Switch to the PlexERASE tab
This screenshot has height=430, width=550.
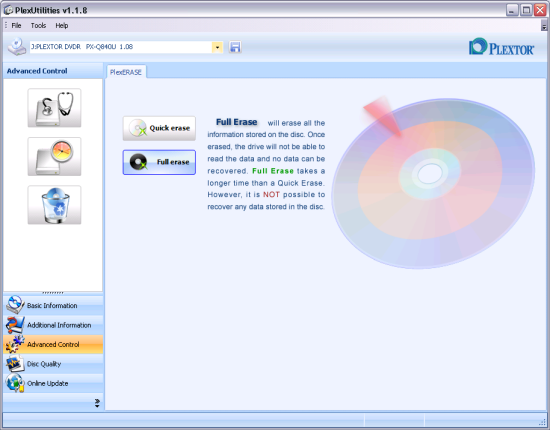coord(126,72)
